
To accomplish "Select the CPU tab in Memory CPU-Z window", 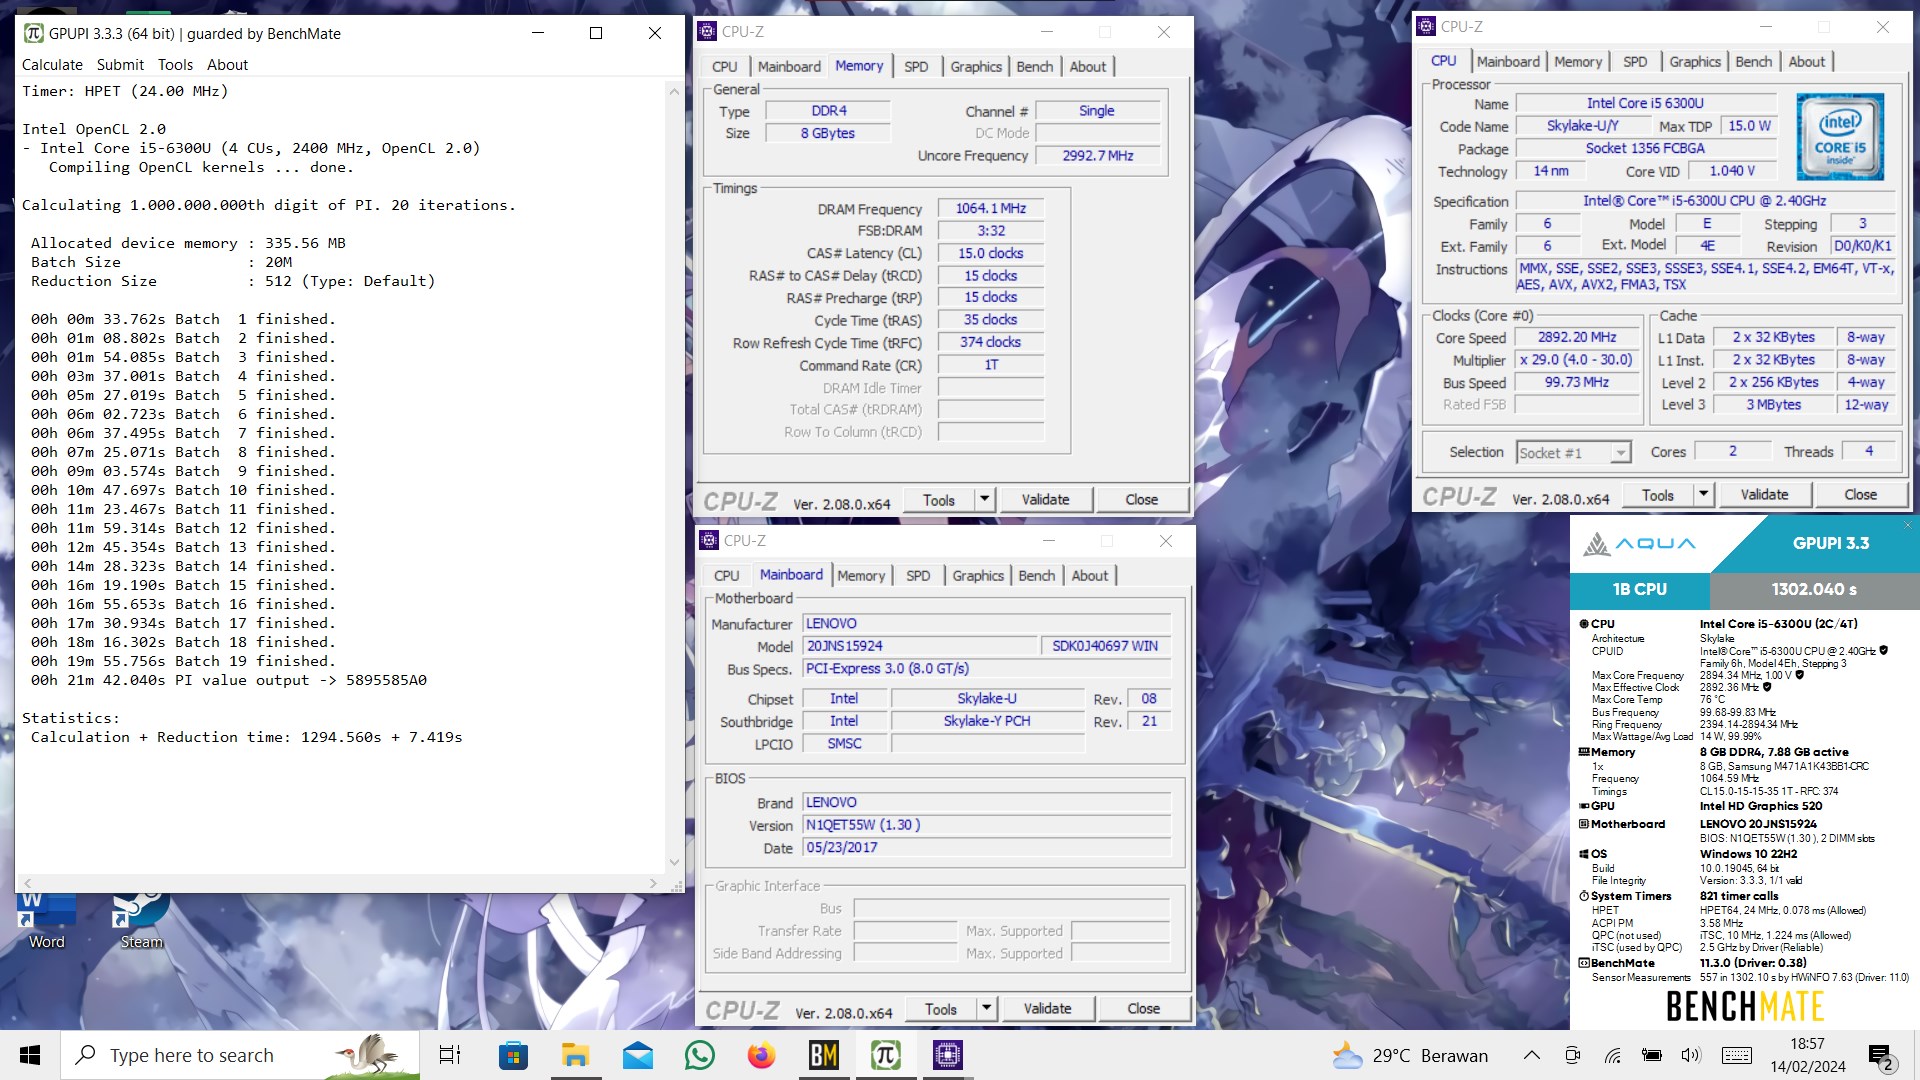I will point(725,67).
